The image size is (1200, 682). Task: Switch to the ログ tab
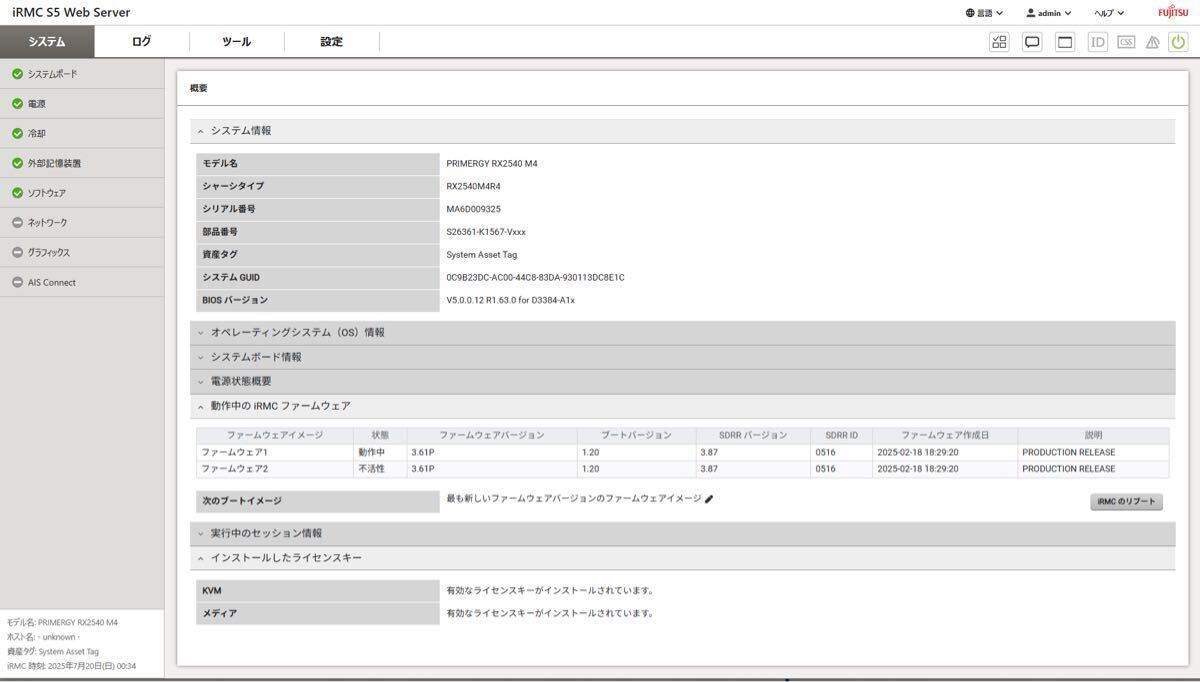[142, 41]
